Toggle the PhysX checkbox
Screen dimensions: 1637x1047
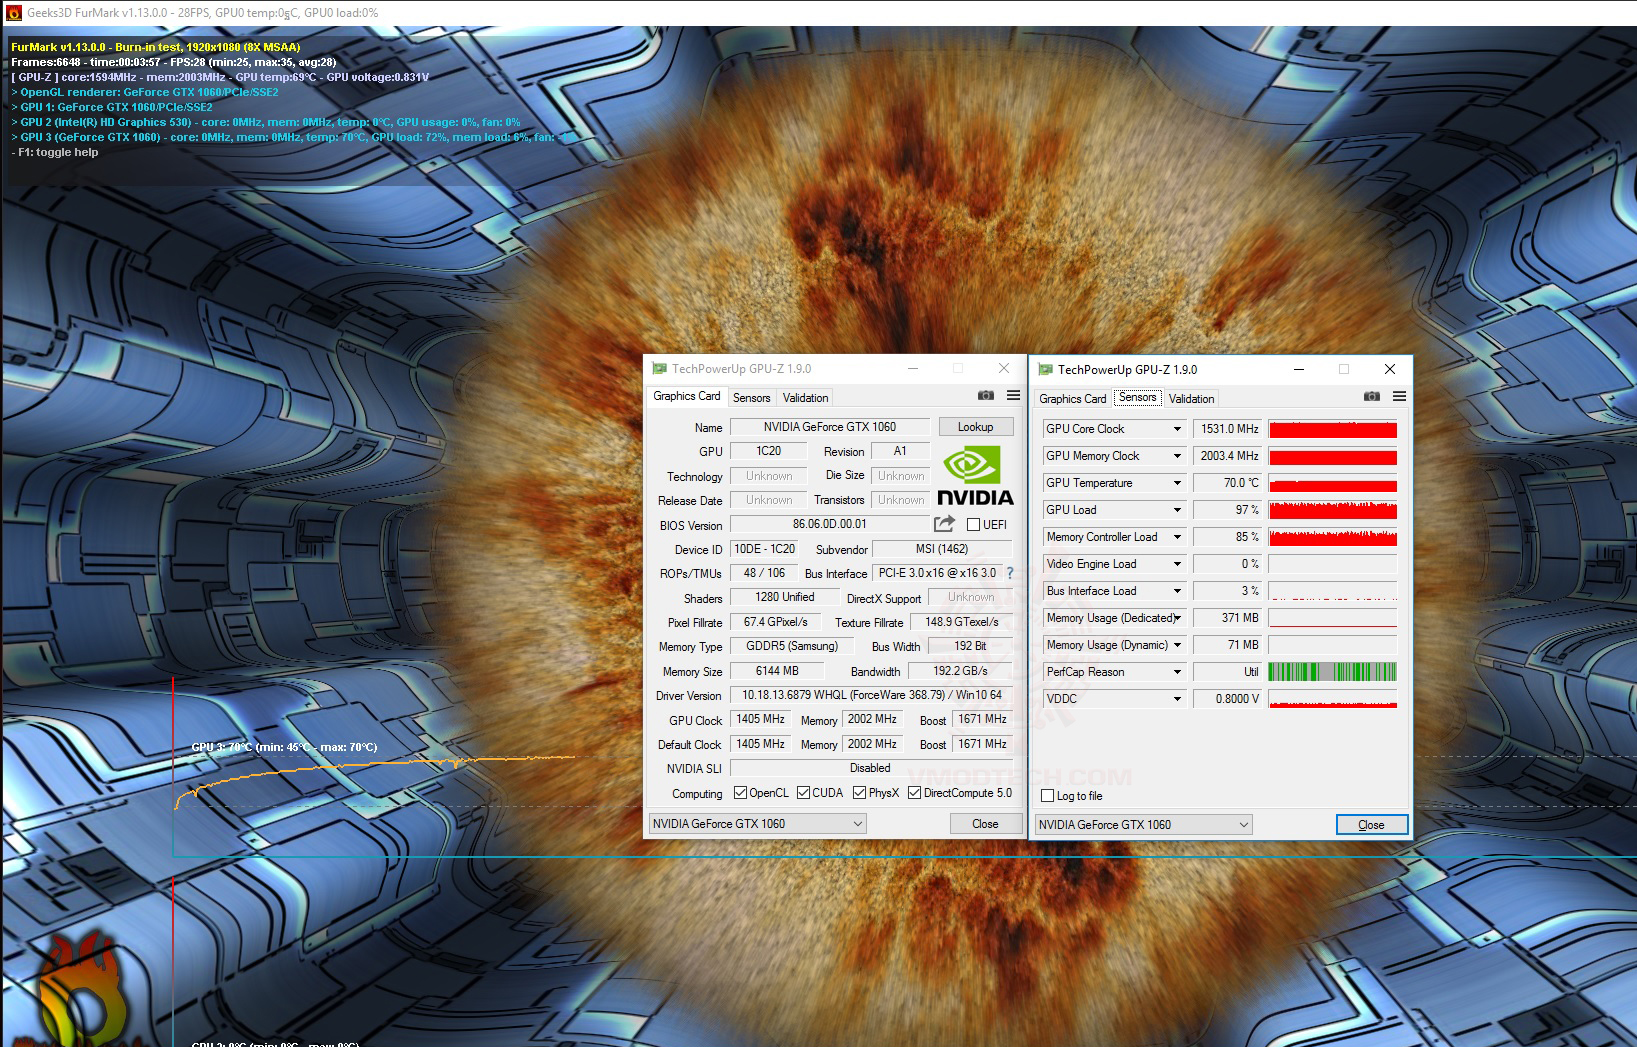tap(859, 793)
